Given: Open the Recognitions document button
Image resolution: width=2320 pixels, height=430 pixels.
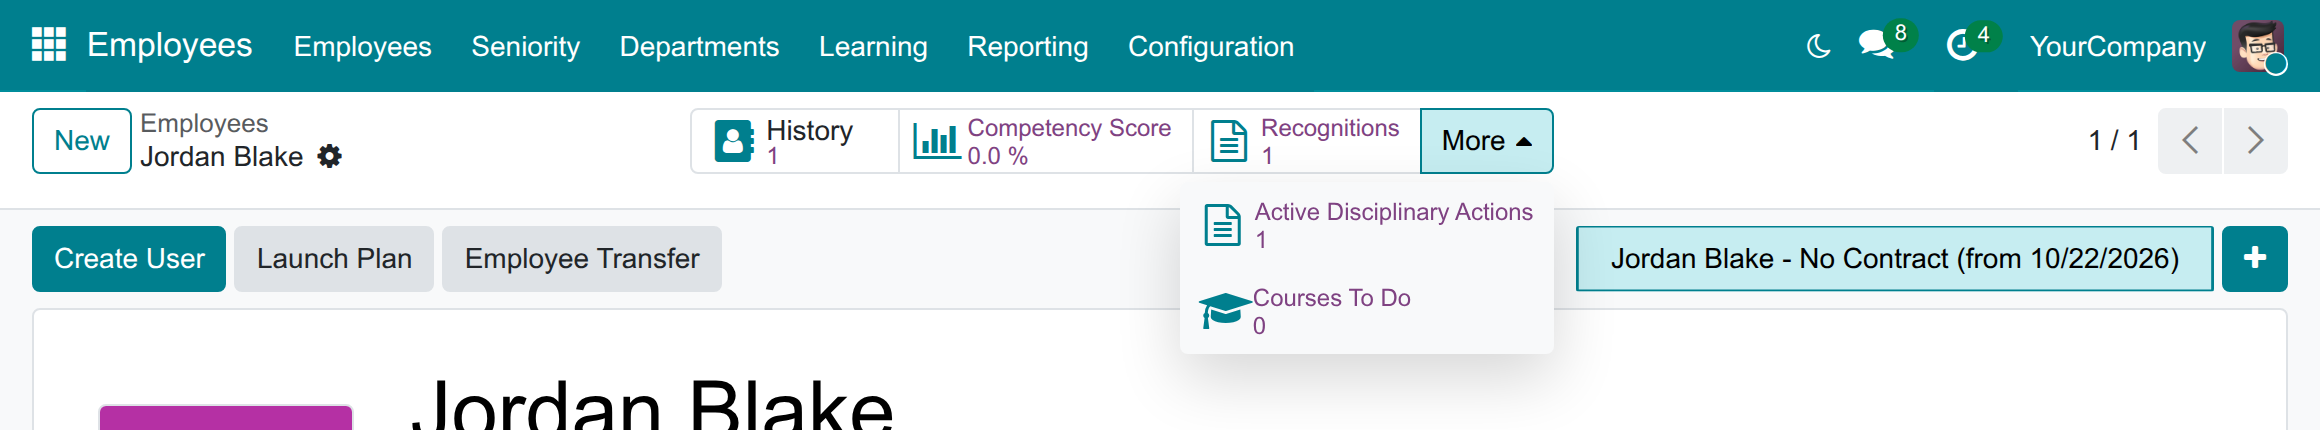Looking at the screenshot, I should point(1307,141).
